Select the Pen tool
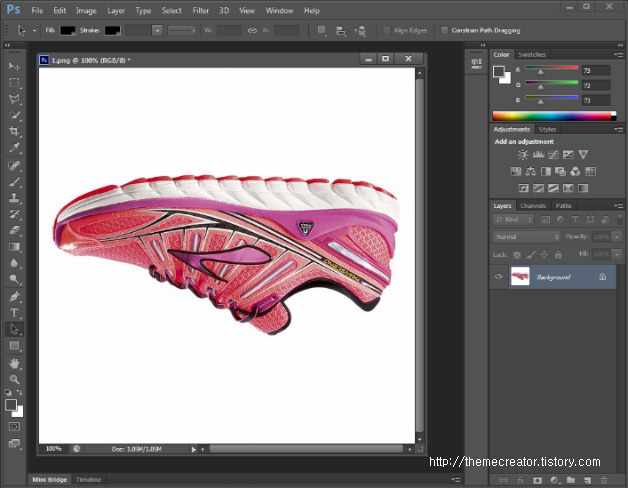The image size is (628, 488). (x=14, y=297)
